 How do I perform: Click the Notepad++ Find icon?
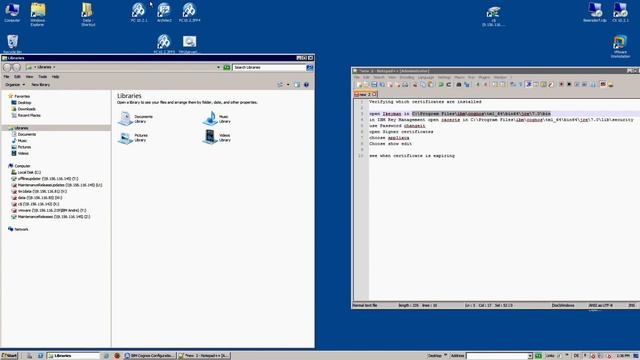[x=459, y=84]
